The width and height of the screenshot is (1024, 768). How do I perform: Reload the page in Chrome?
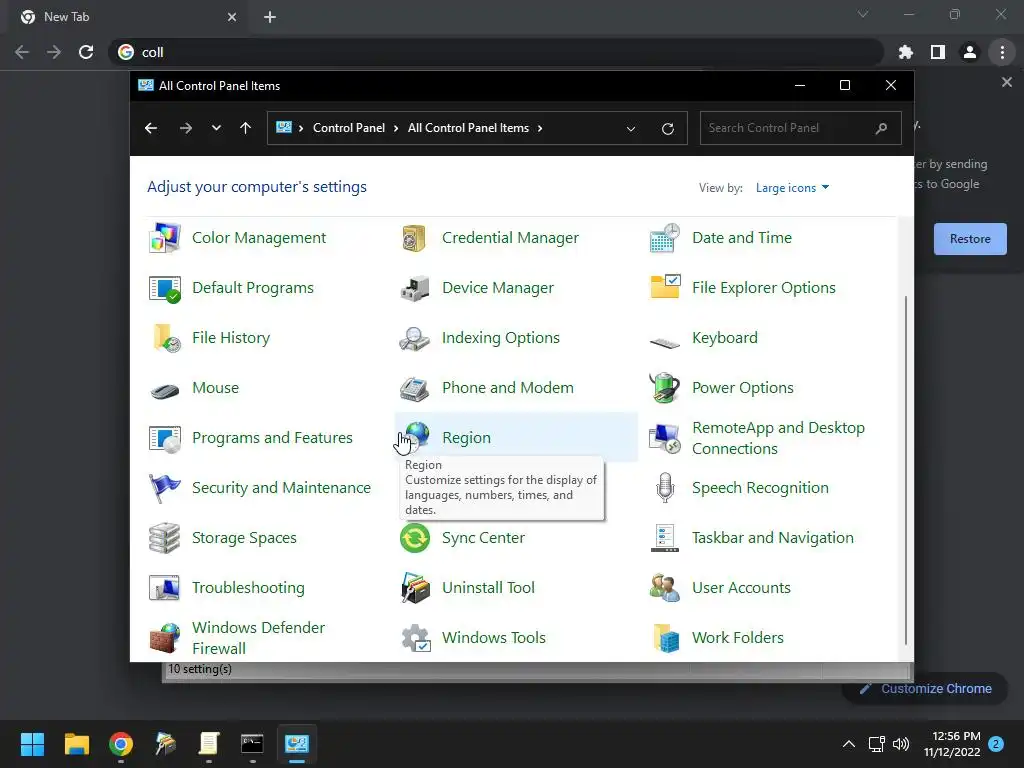coord(86,52)
